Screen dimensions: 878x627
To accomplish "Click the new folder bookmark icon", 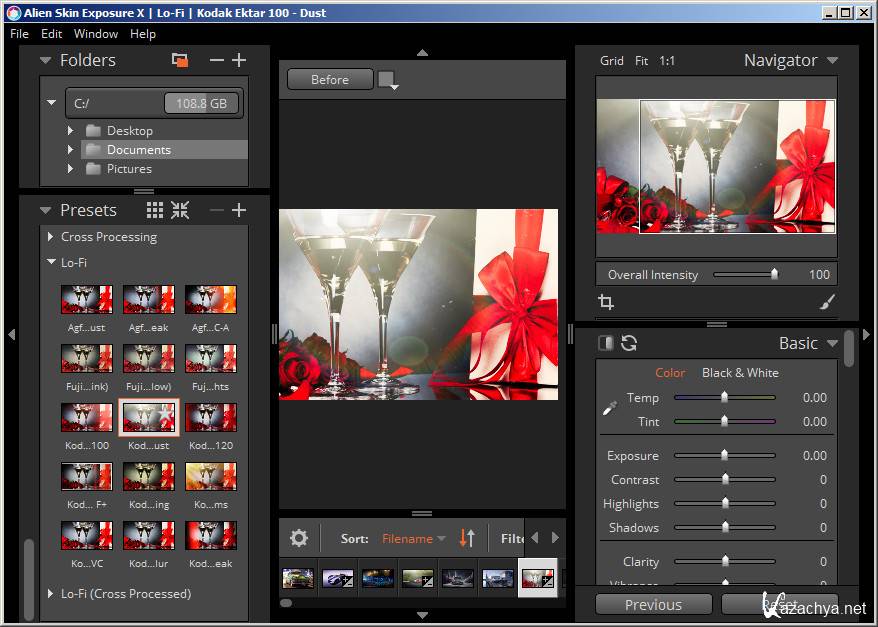I will [x=180, y=60].
